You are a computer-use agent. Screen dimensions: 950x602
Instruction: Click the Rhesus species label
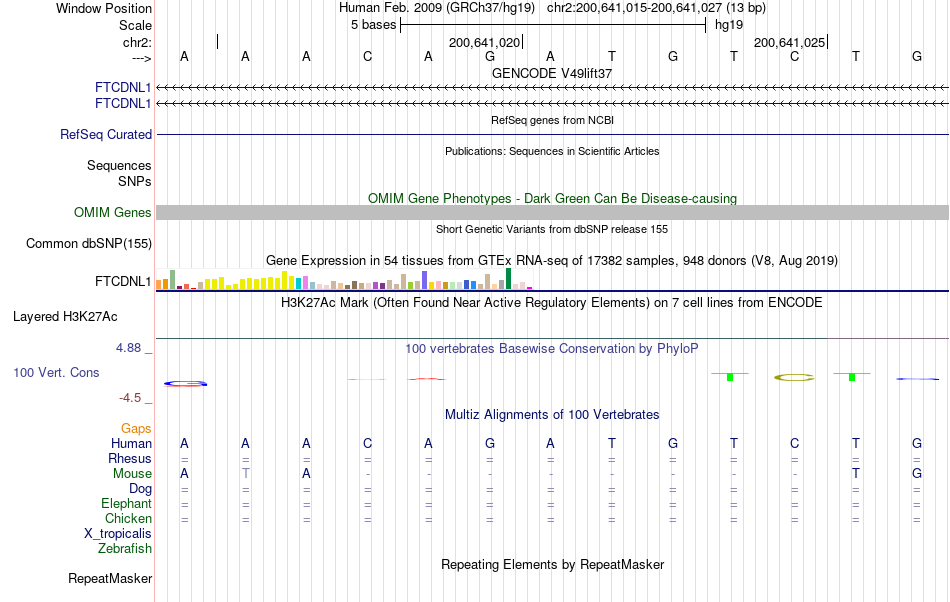(130, 458)
